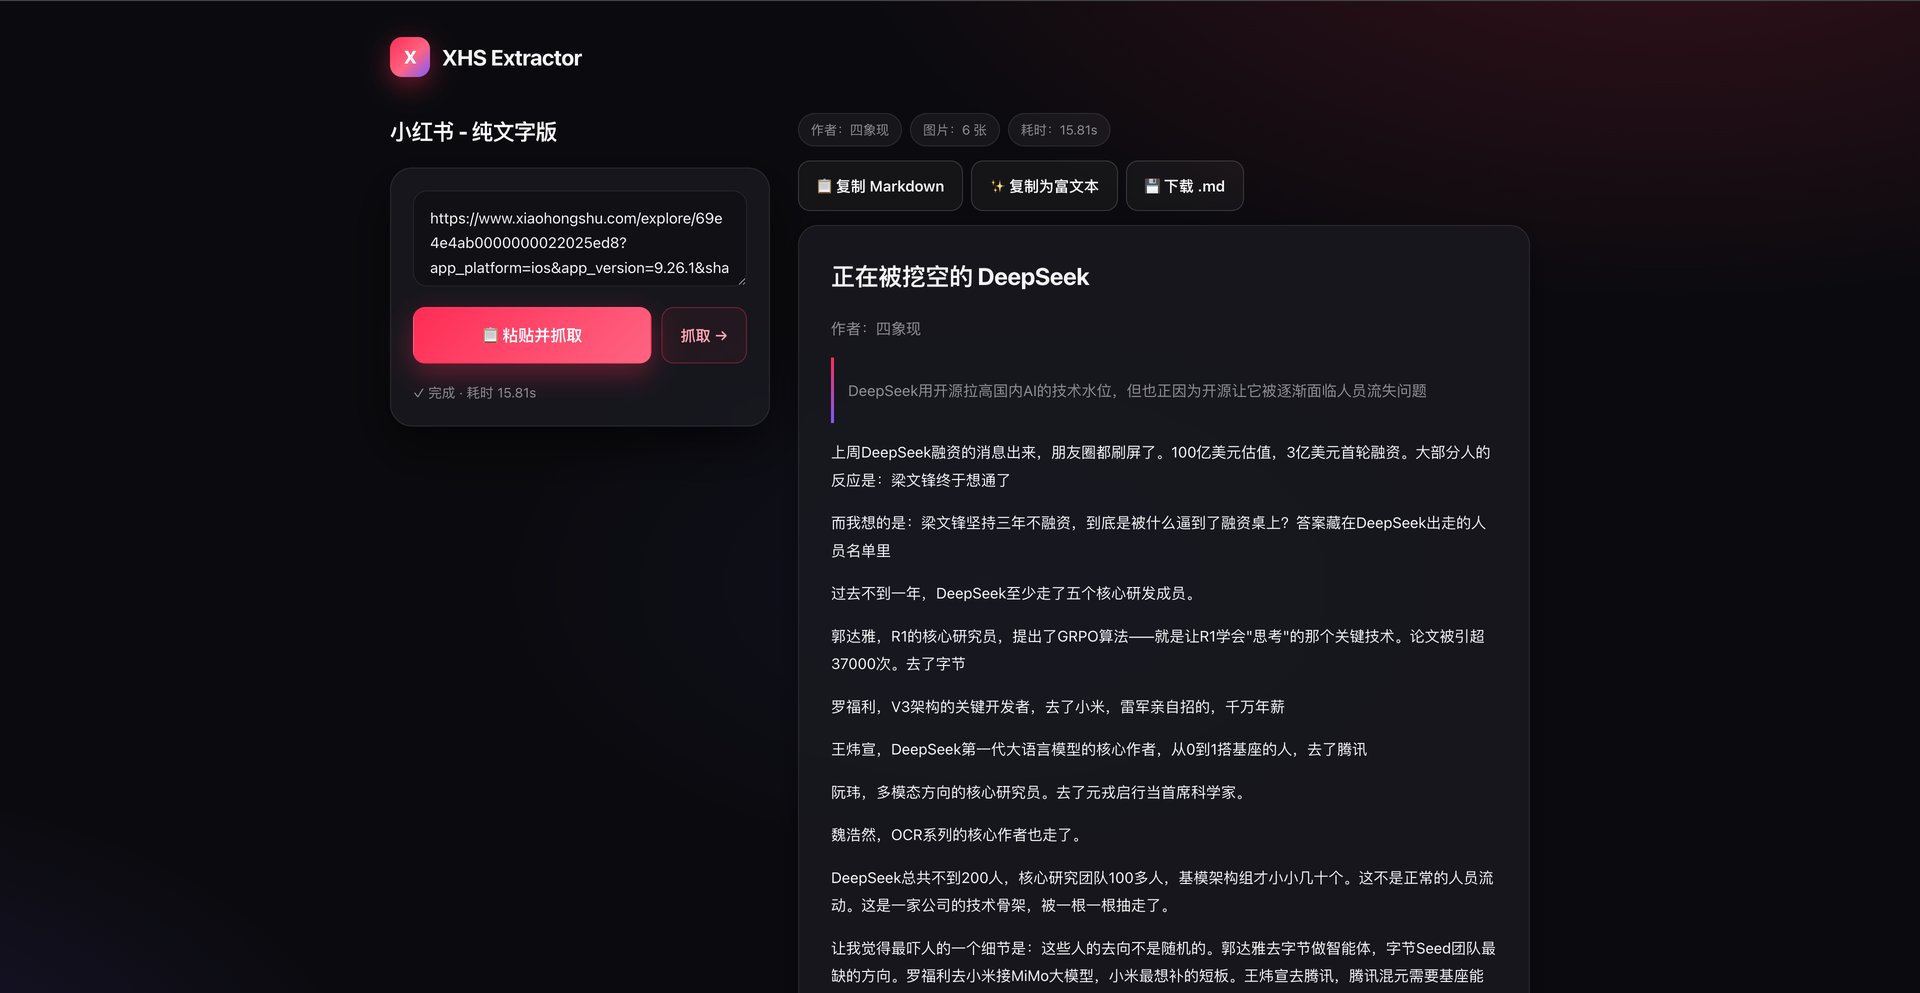Click the resize handle of the URL textarea
The image size is (1920, 993).
741,280
